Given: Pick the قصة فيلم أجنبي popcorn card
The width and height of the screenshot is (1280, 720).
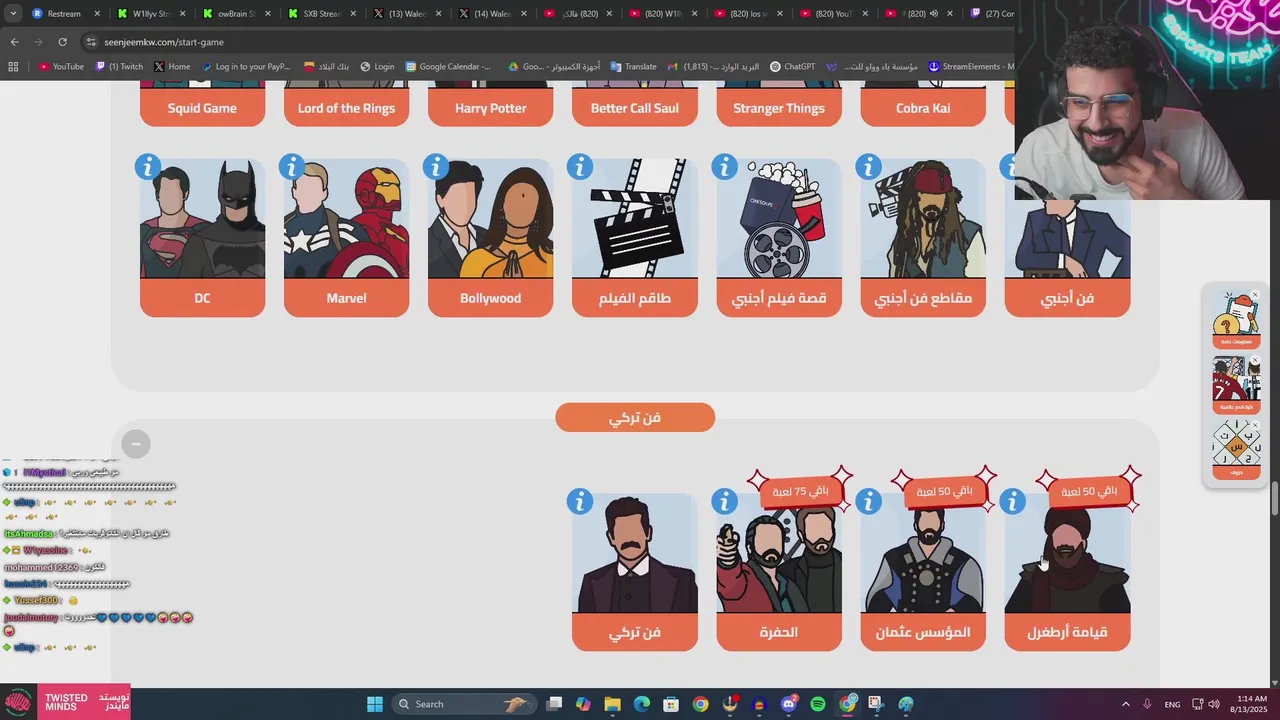Looking at the screenshot, I should click(779, 238).
